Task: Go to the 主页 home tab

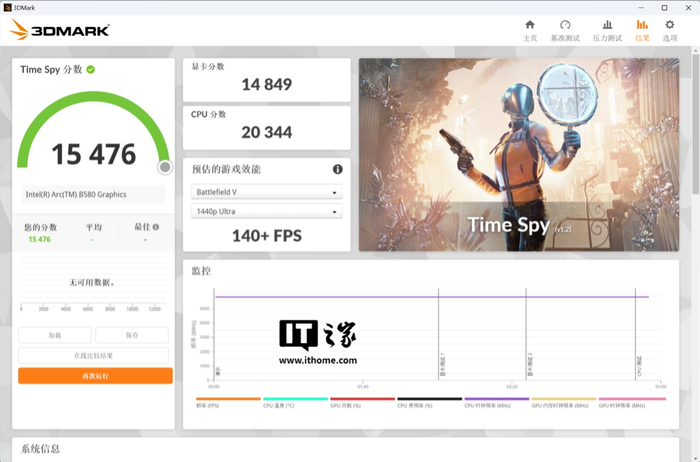Action: [530, 31]
